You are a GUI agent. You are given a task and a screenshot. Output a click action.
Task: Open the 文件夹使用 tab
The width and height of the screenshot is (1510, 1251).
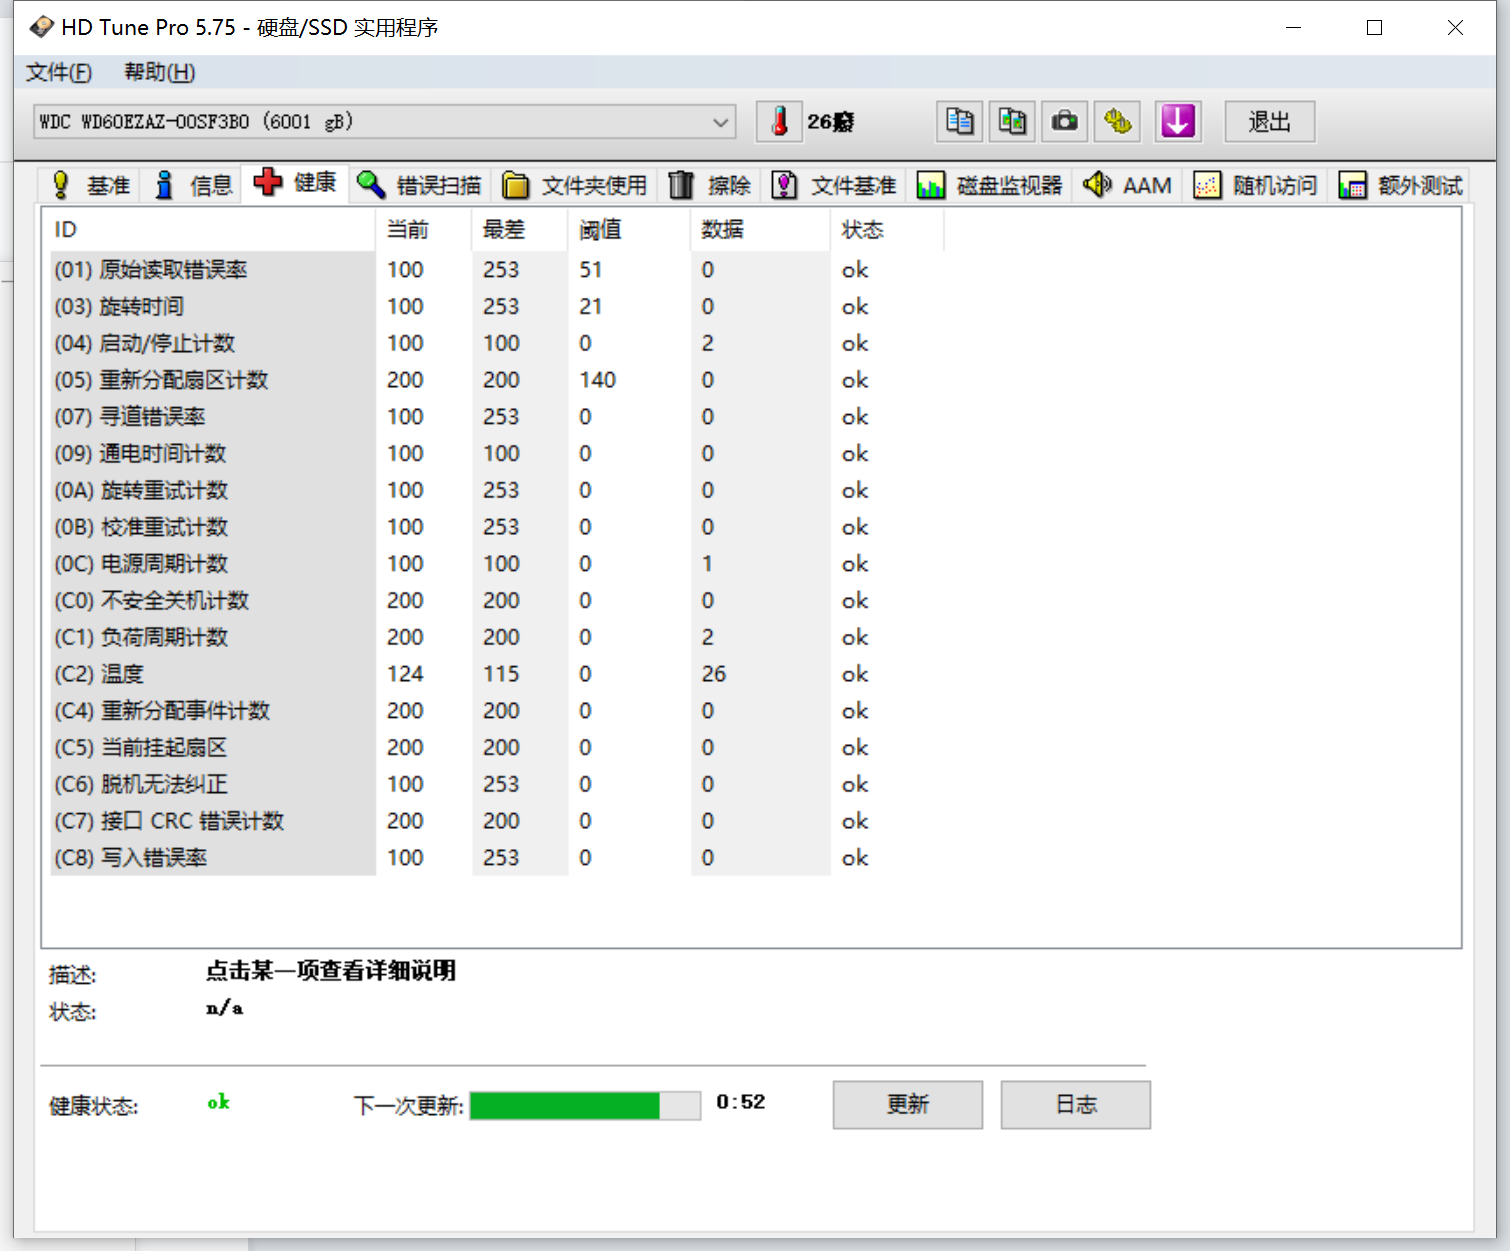pos(575,185)
